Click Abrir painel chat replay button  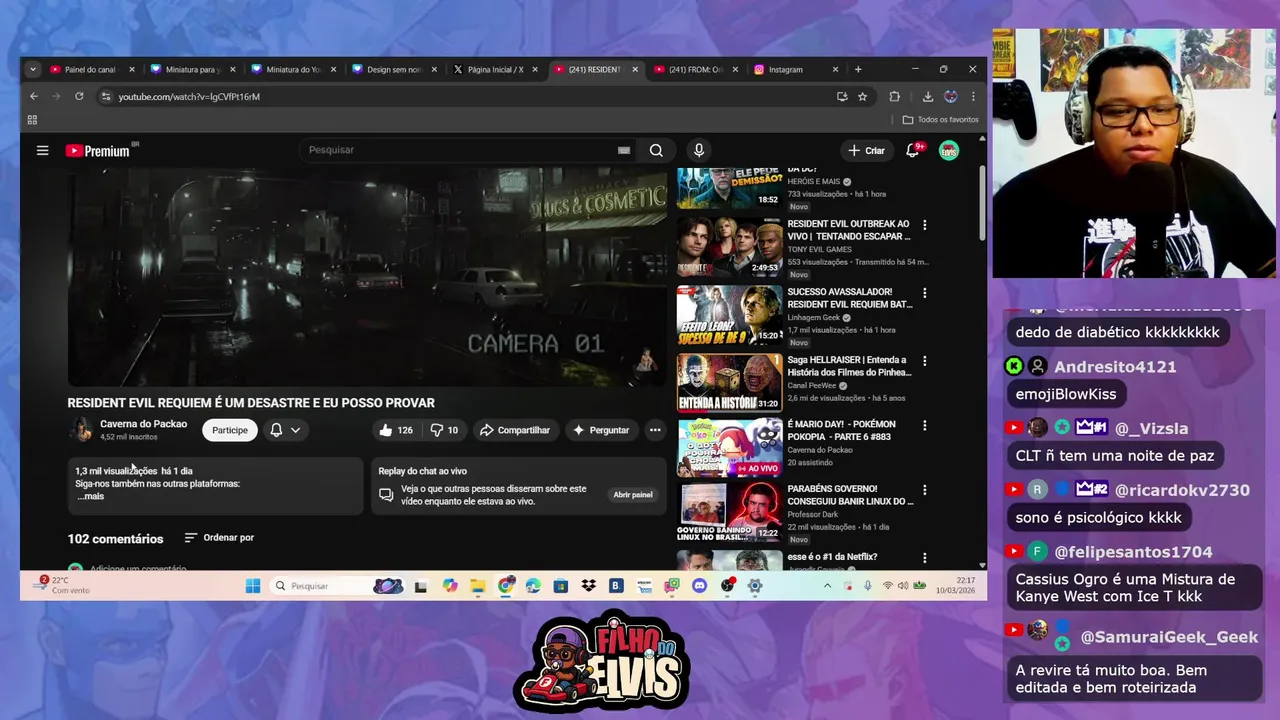(x=633, y=495)
